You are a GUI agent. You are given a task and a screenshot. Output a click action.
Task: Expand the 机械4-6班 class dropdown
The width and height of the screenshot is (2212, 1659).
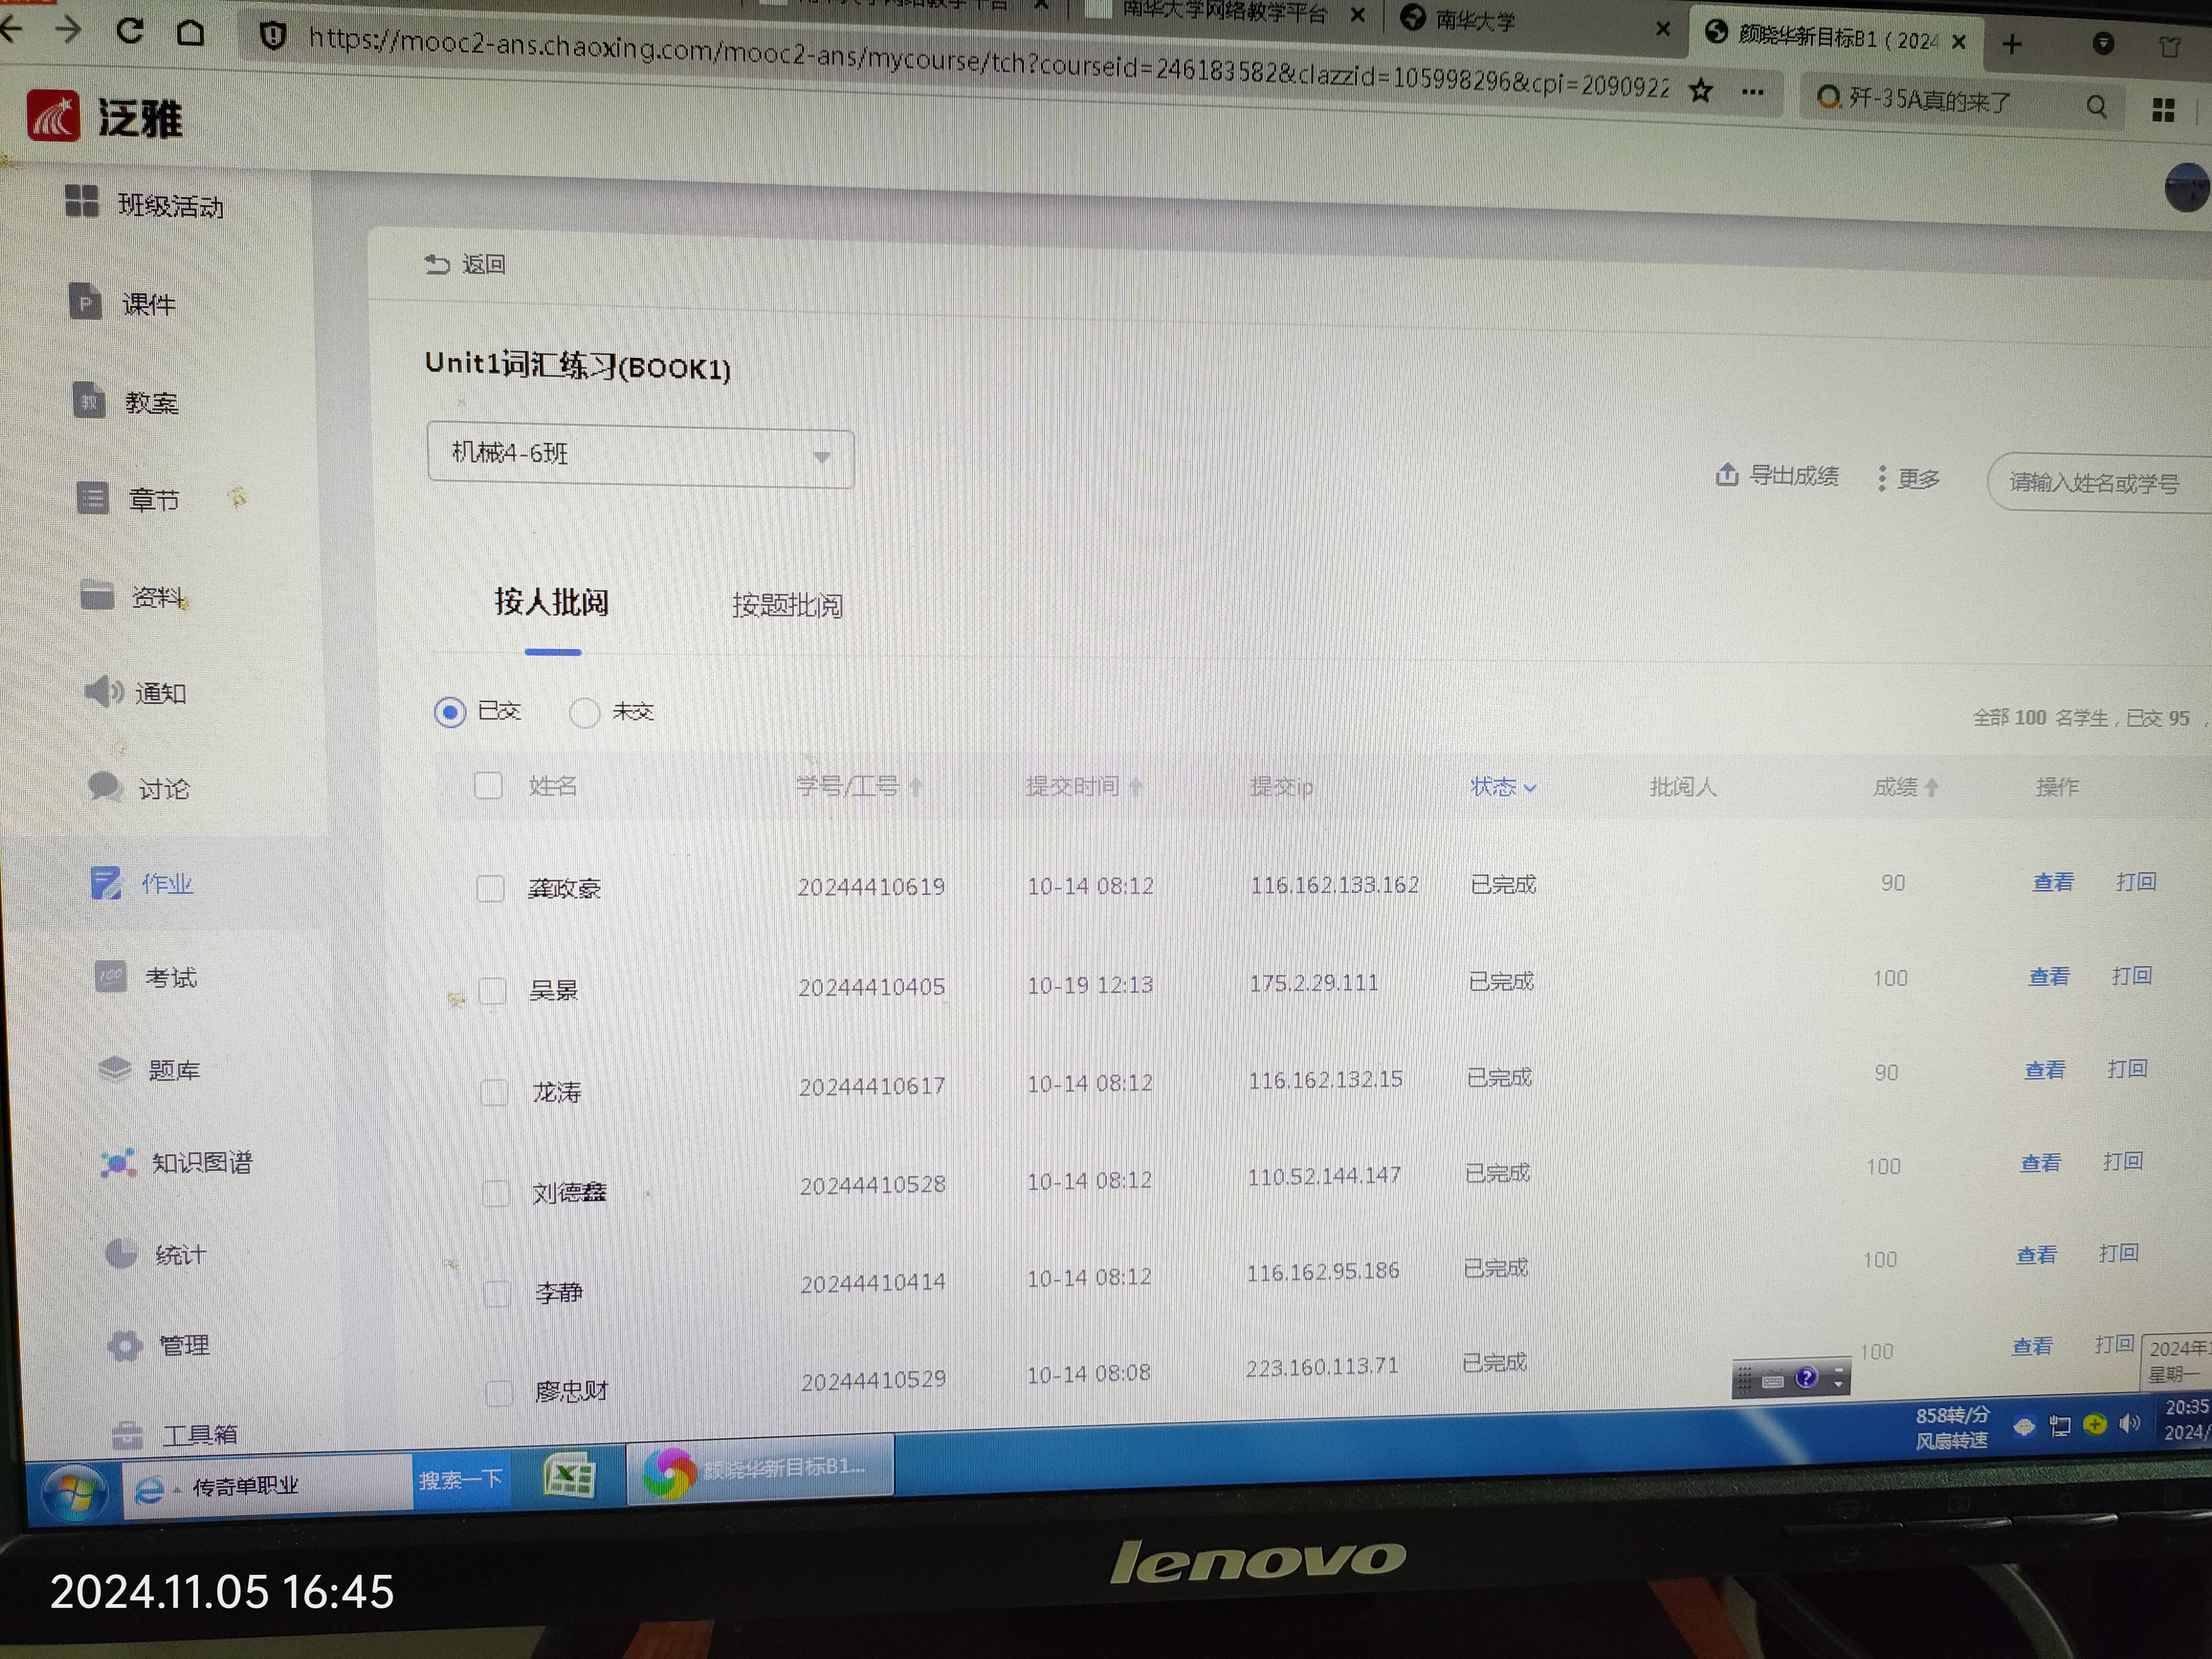pyautogui.click(x=640, y=457)
